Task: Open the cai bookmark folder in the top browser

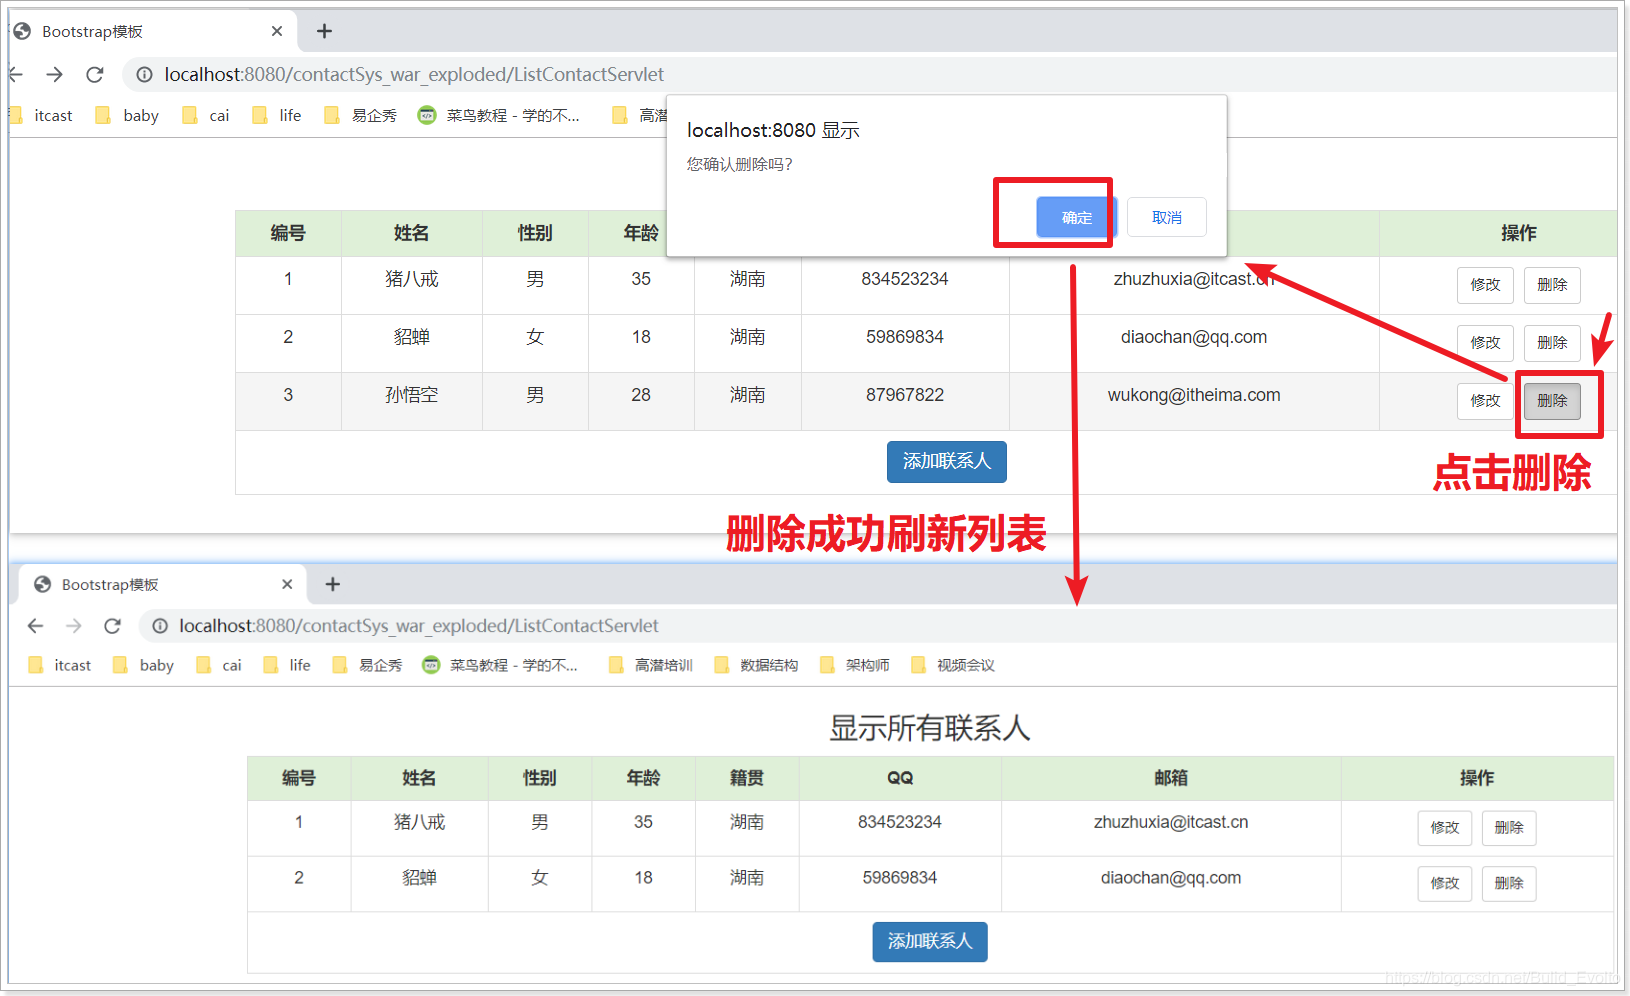Action: [x=206, y=116]
